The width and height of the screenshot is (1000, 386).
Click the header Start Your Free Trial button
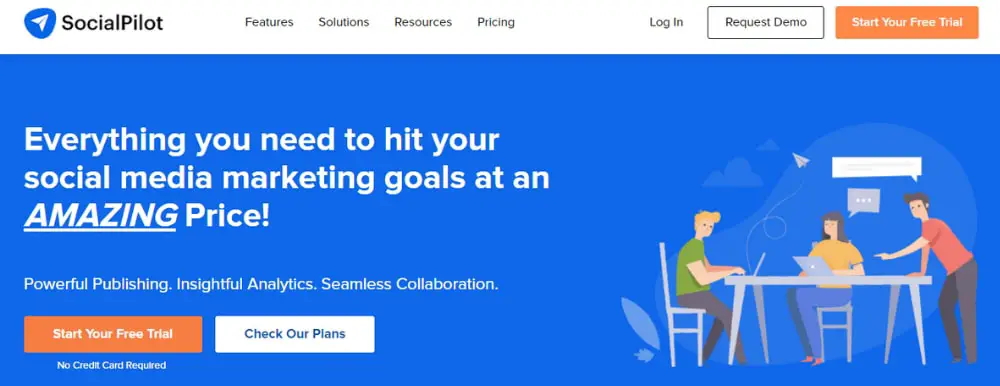coord(907,22)
